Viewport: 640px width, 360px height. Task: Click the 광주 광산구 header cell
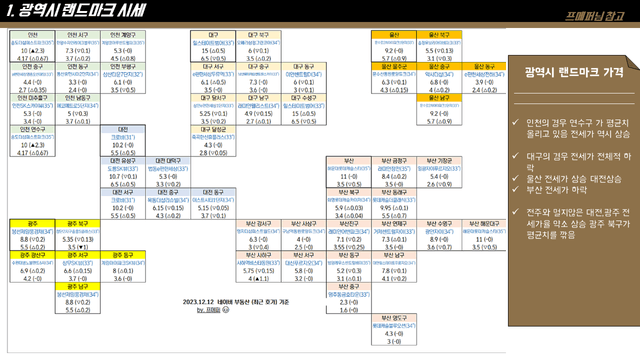click(x=33, y=255)
